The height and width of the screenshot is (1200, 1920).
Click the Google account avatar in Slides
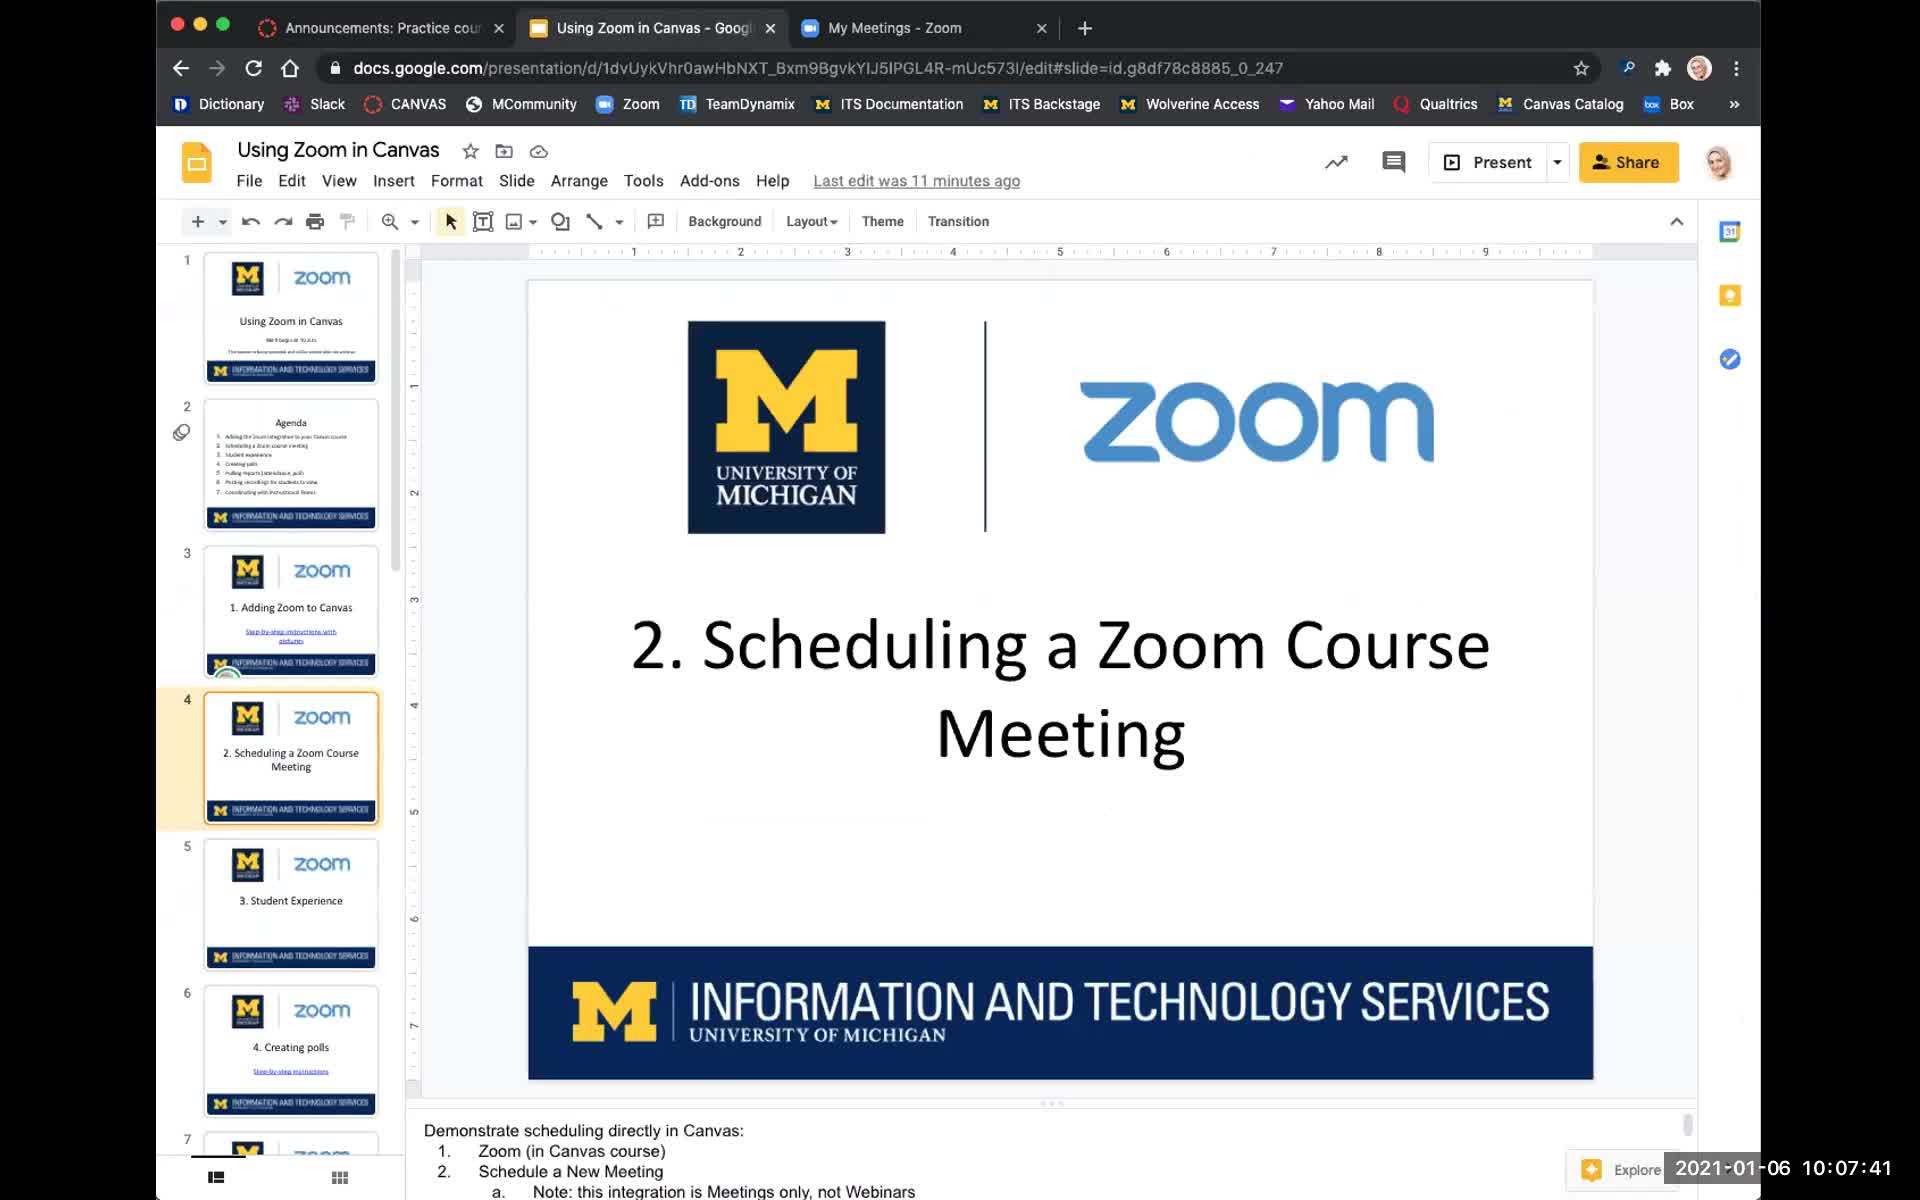[1719, 163]
